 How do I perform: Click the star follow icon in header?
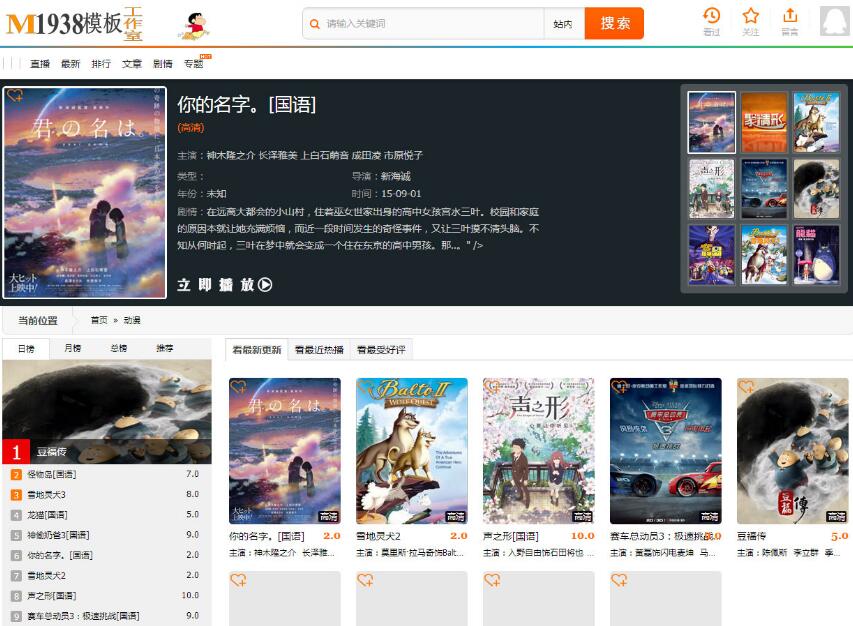click(751, 16)
